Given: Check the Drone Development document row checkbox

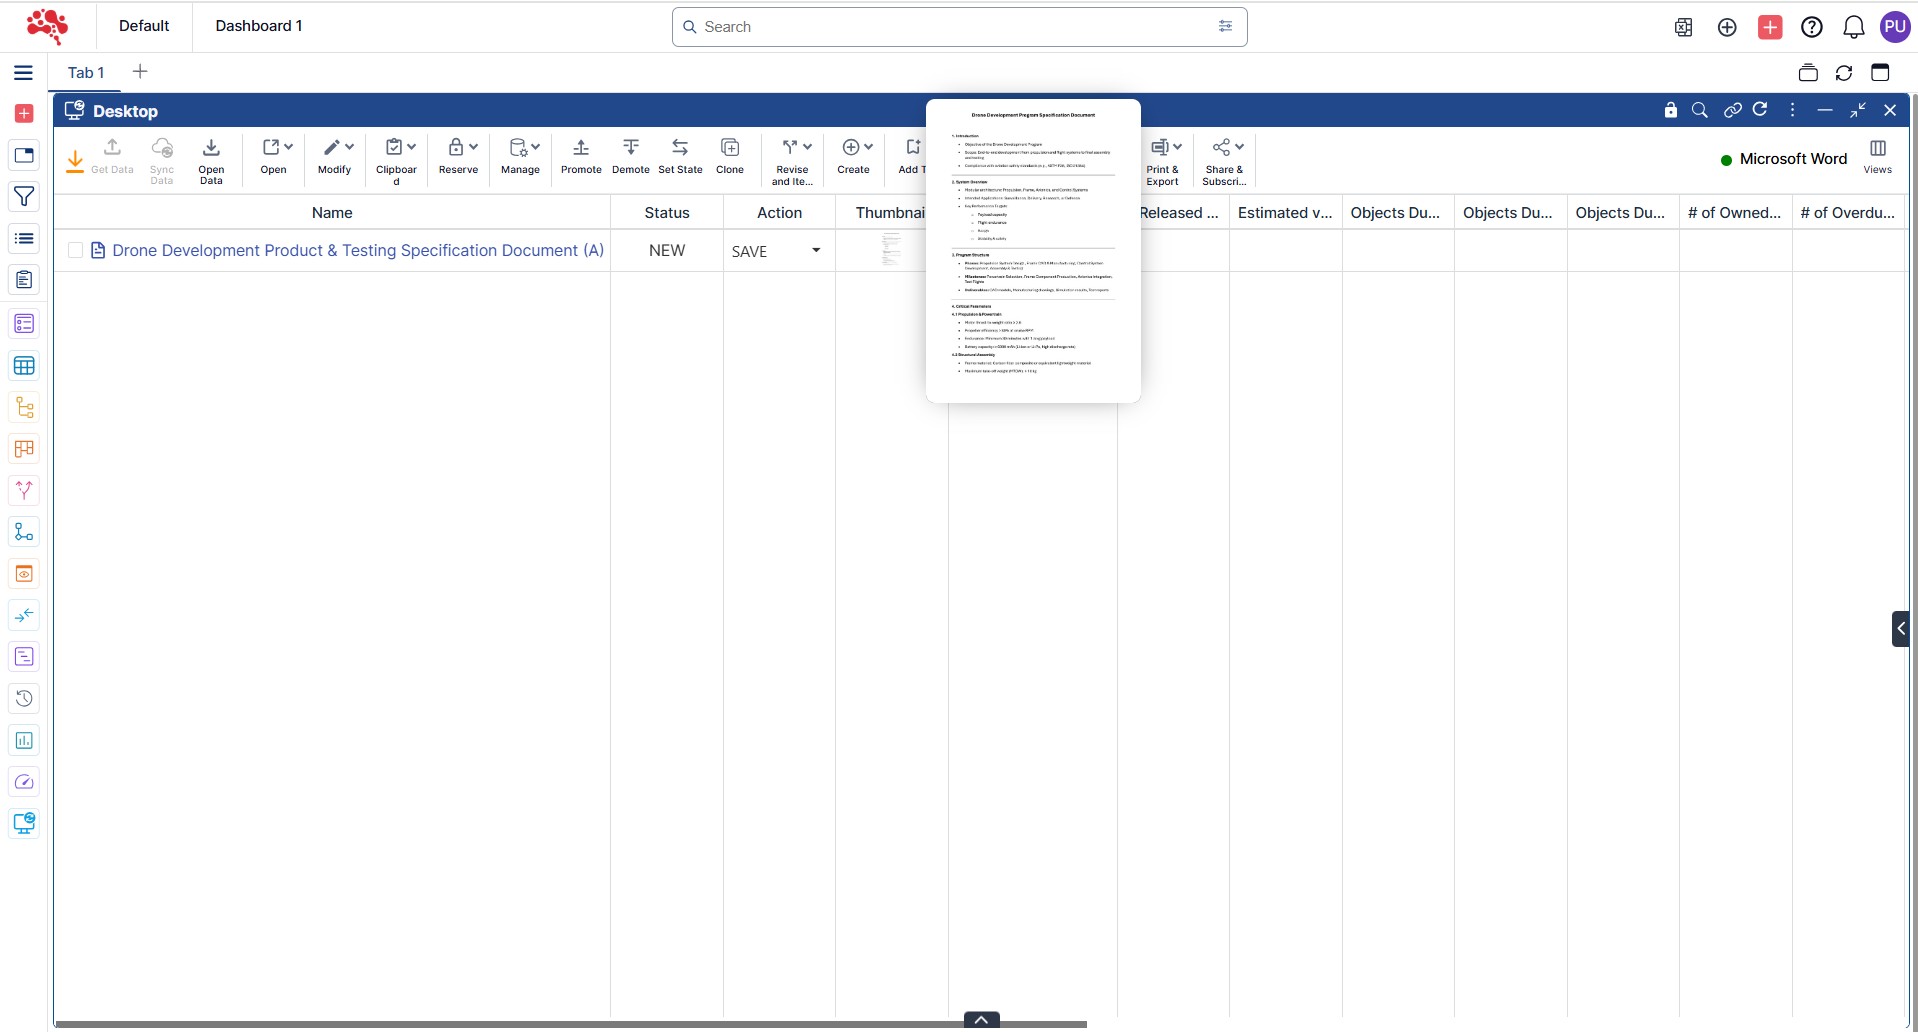Looking at the screenshot, I should click(75, 251).
